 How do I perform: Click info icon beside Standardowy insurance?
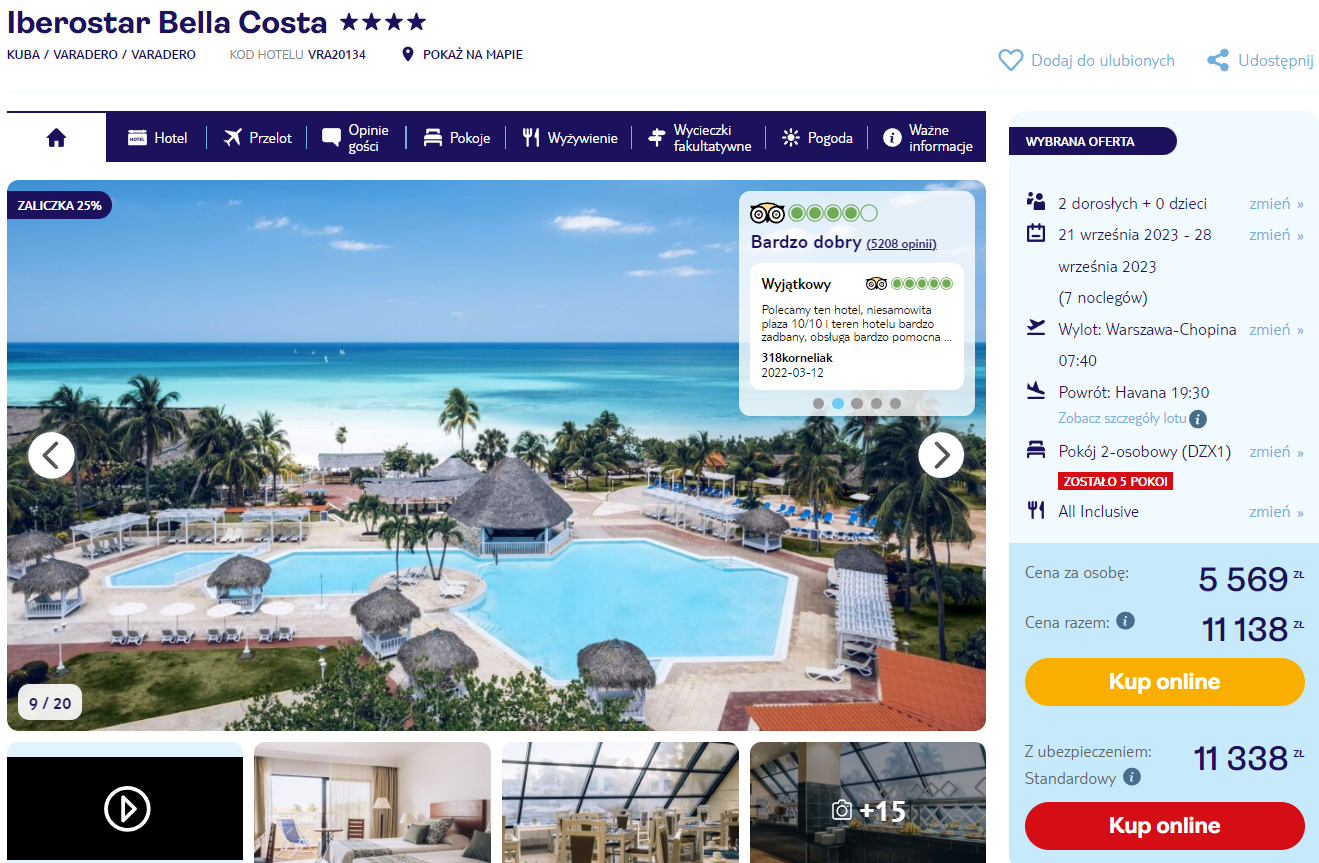click(1131, 777)
